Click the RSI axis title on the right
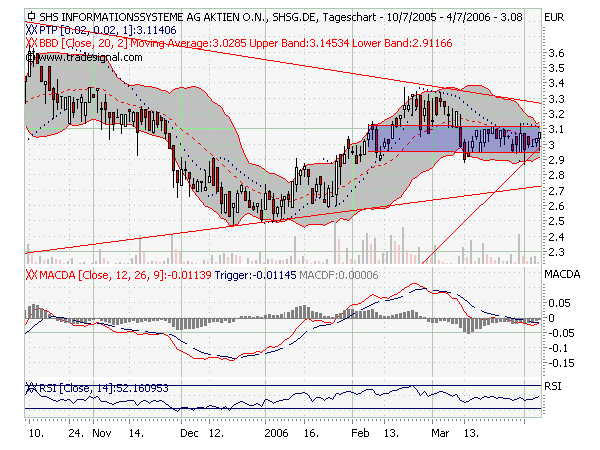The height and width of the screenshot is (450, 600). [x=553, y=386]
